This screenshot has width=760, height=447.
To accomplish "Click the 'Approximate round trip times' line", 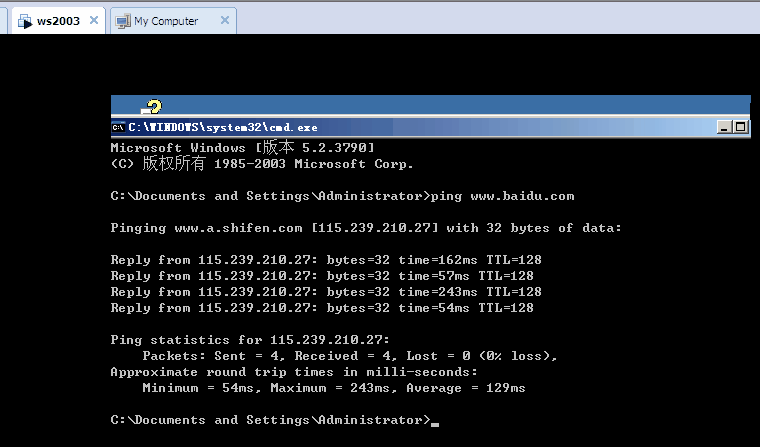I will click(294, 372).
